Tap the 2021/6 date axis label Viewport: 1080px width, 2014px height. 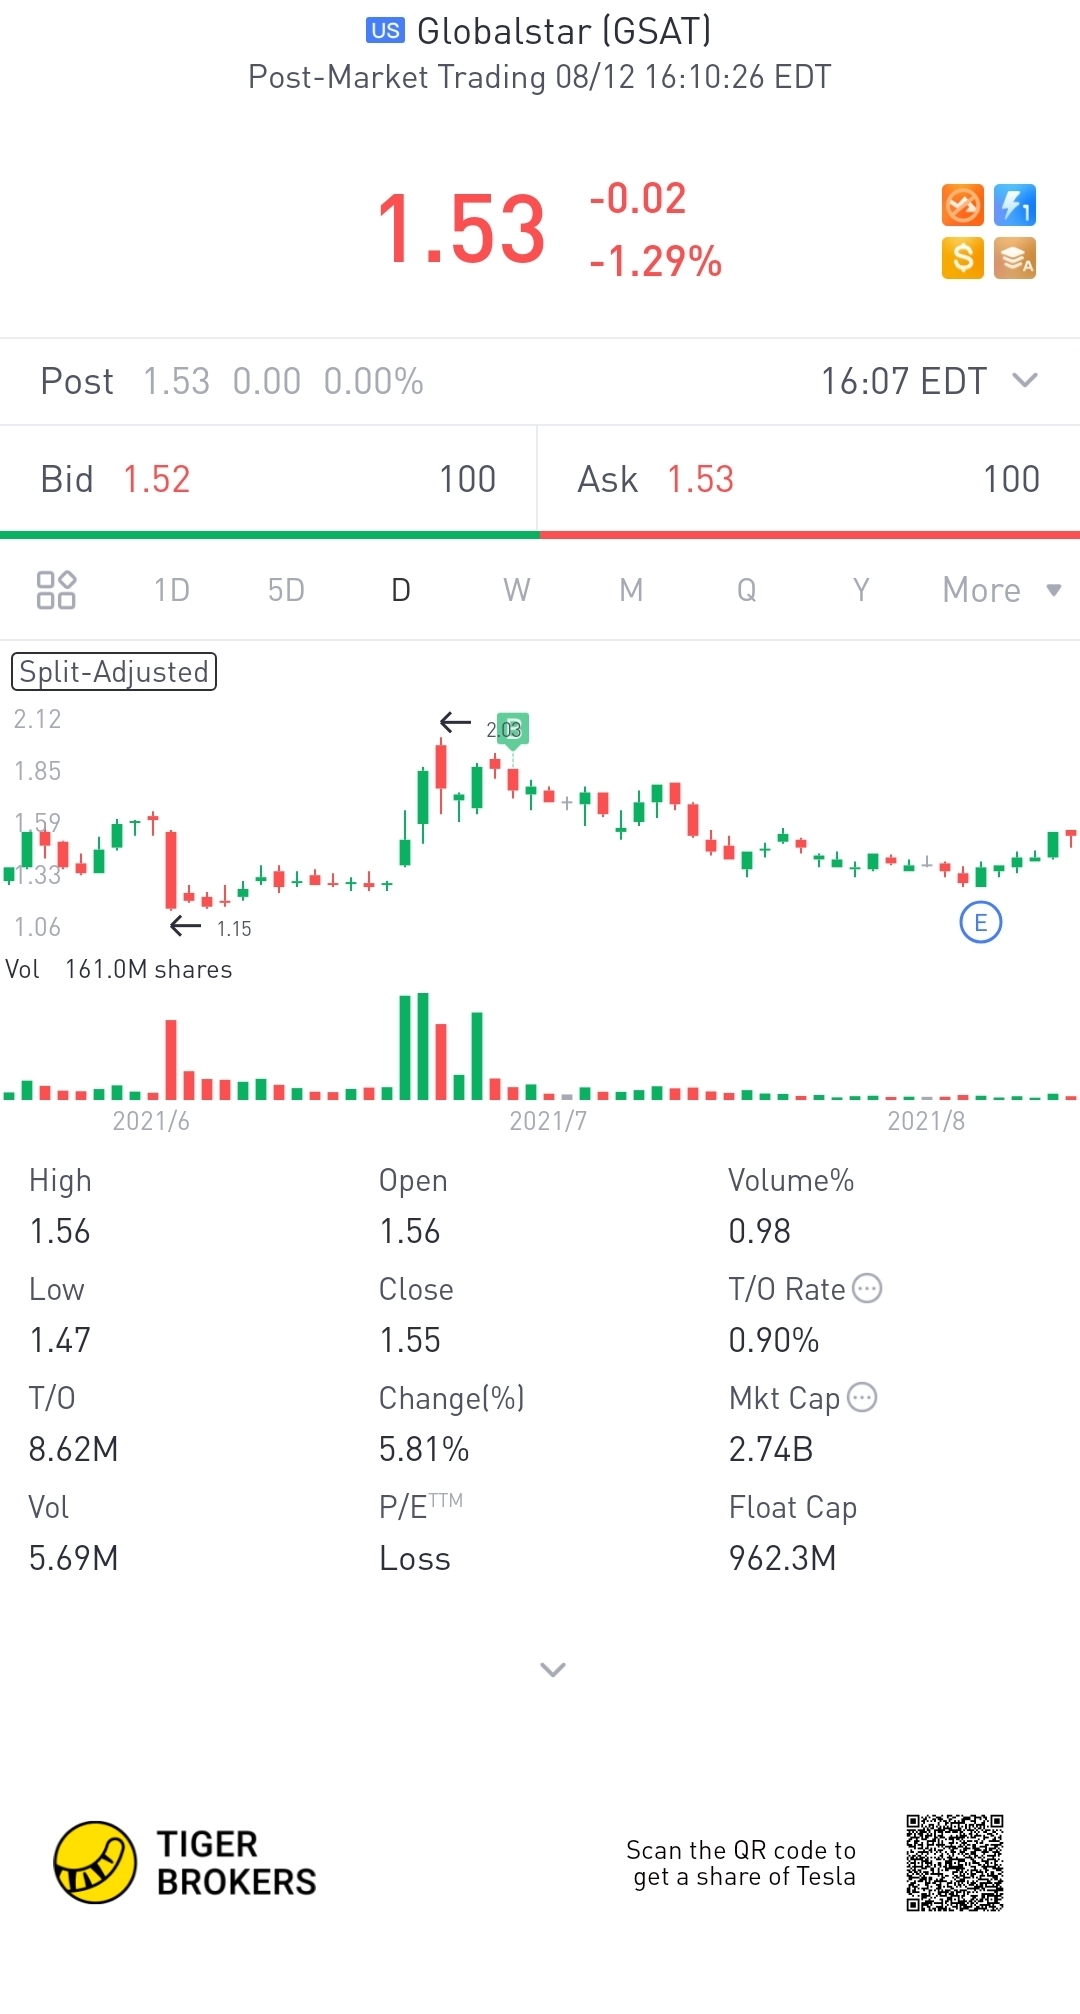[x=151, y=1121]
